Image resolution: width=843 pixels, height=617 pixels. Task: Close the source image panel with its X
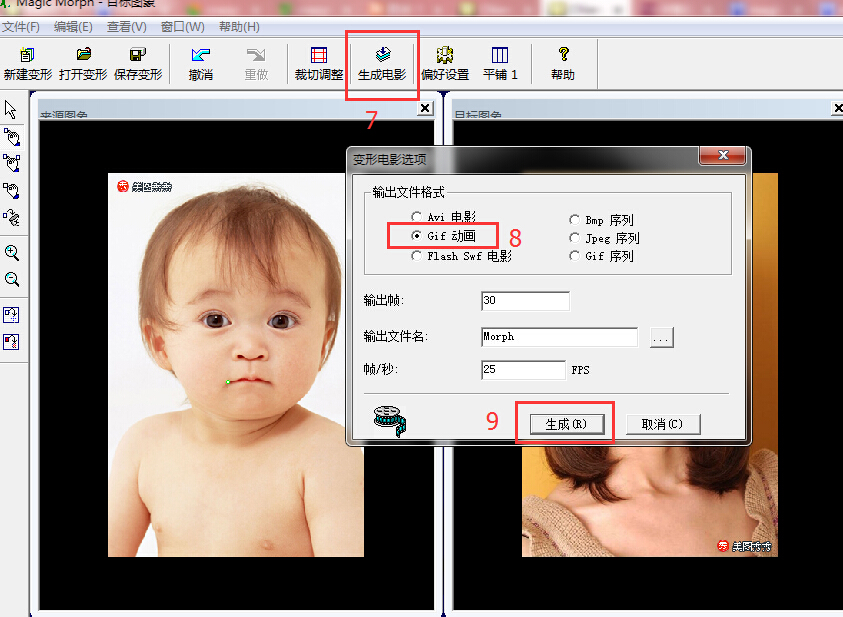click(x=425, y=108)
